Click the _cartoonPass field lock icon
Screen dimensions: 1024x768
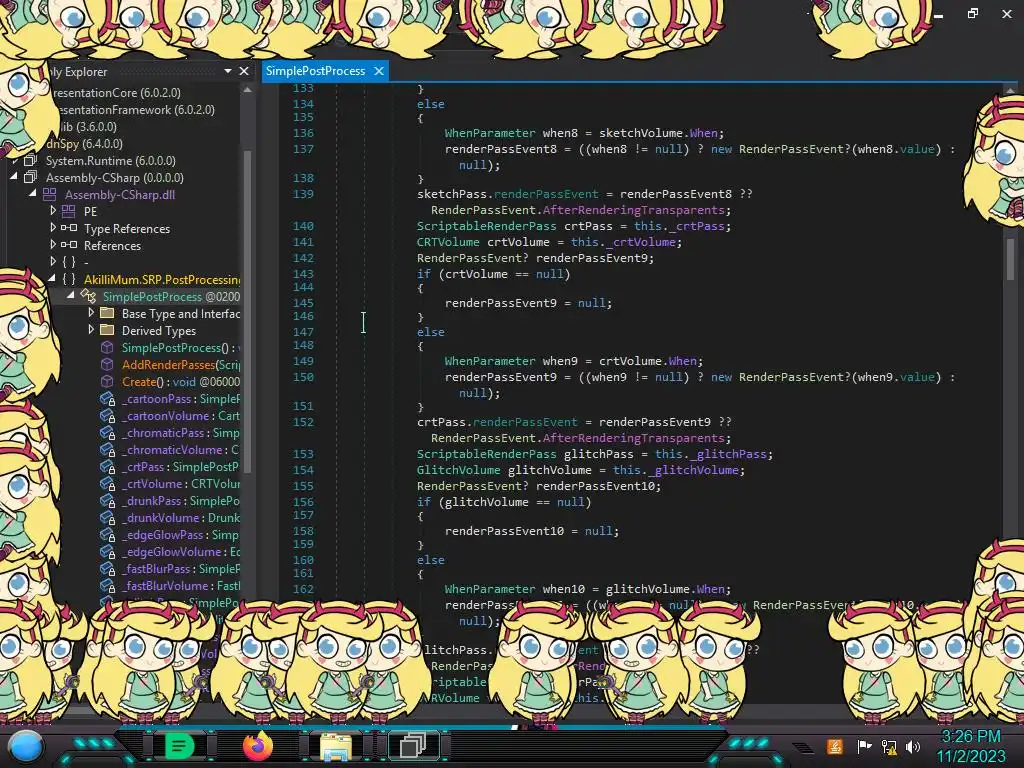click(107, 399)
